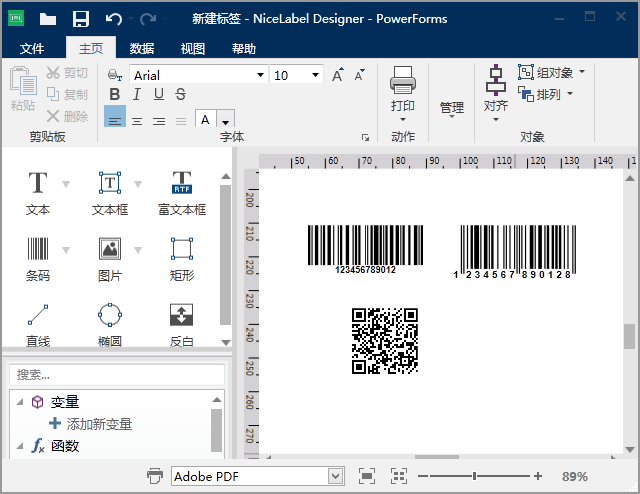Viewport: 640px width, 494px height.
Task: Show printer fonts icon beside Arial
Action: (x=115, y=75)
